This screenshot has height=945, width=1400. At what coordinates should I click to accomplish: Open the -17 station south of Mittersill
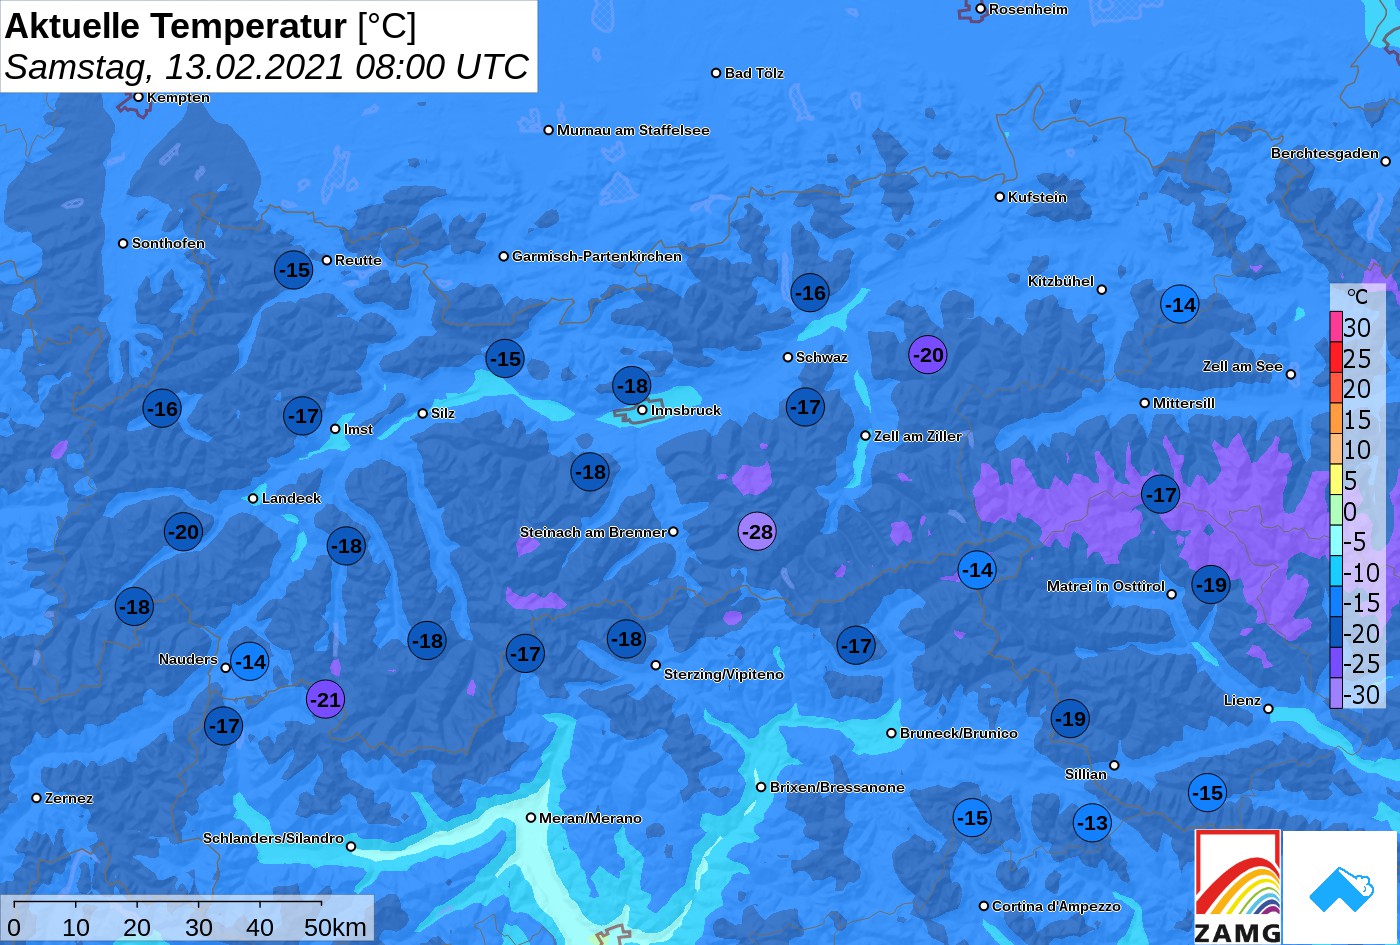point(1161,494)
